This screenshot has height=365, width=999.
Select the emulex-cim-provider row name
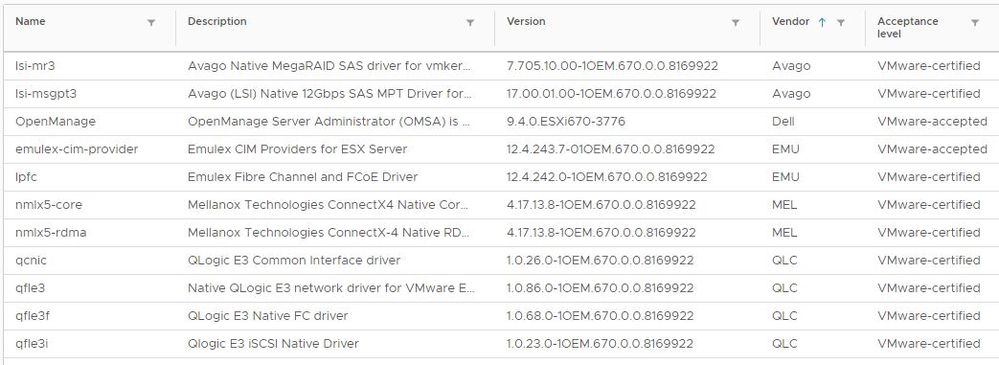(76, 149)
